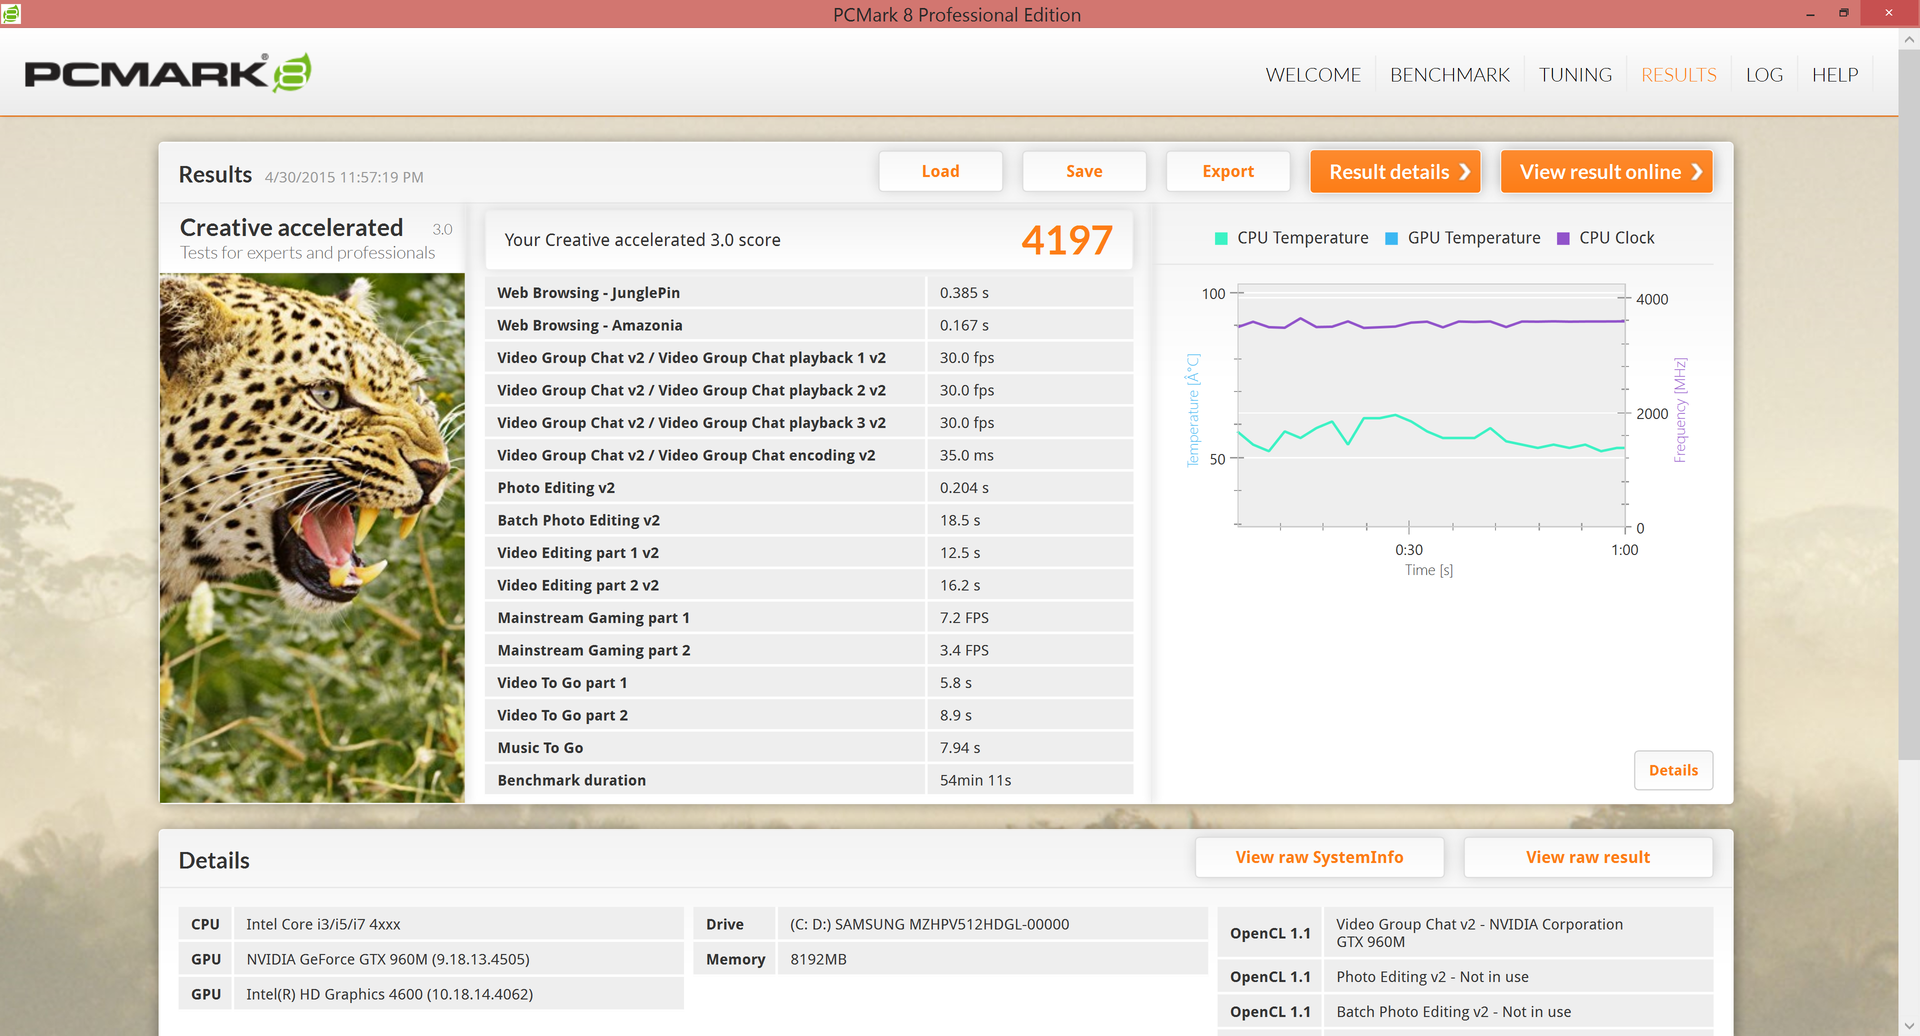The image size is (1920, 1036).
Task: Open the HELP tab
Action: coord(1835,75)
